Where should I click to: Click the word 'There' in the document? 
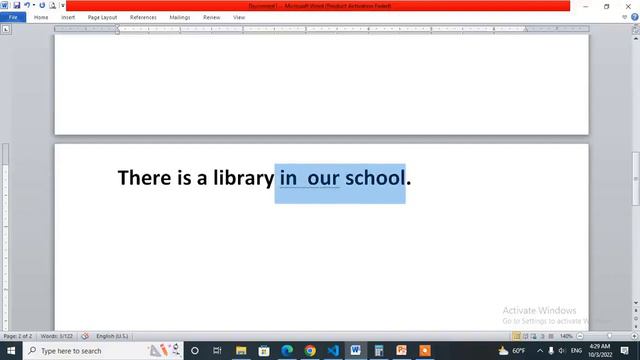144,178
